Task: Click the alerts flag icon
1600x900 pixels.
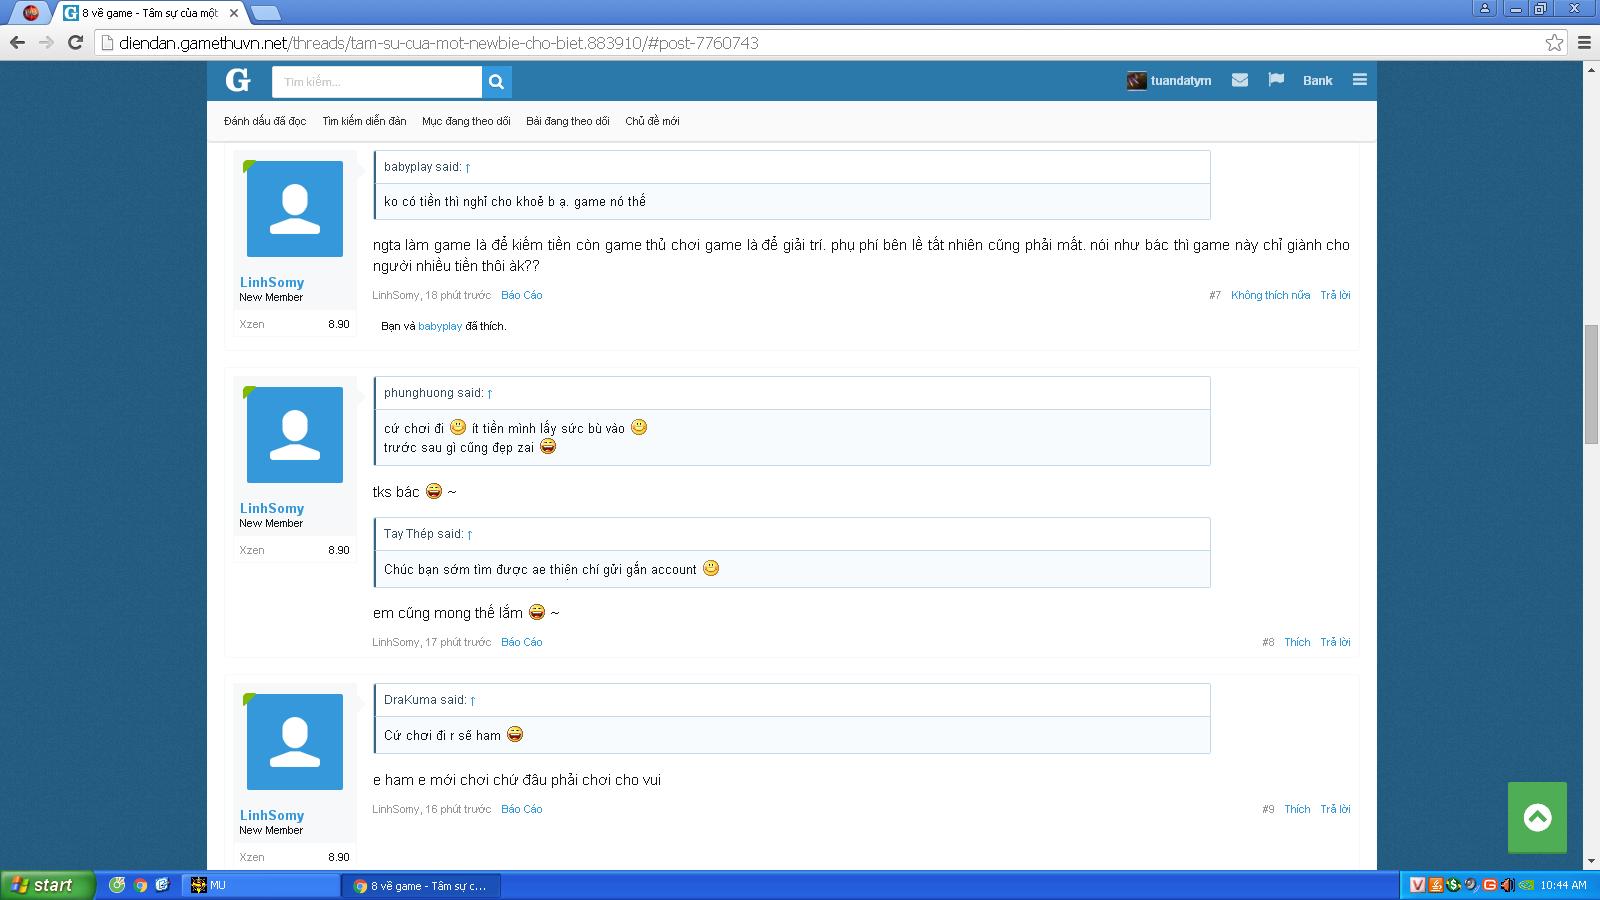Action: [1276, 80]
